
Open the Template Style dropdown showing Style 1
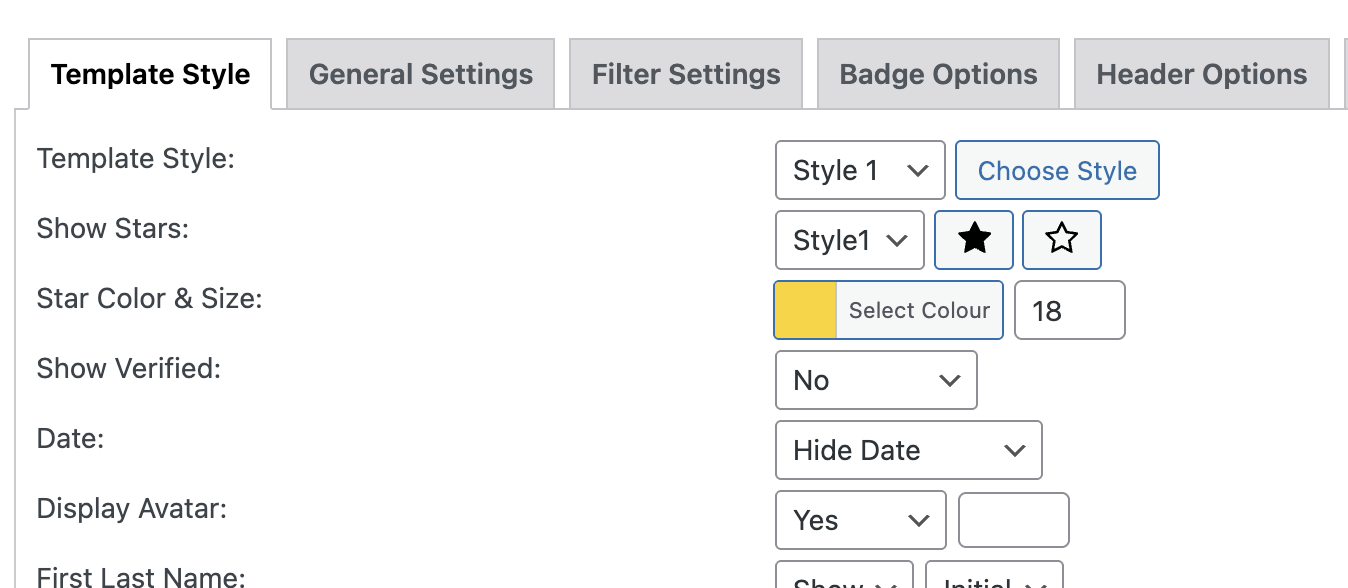tap(860, 170)
